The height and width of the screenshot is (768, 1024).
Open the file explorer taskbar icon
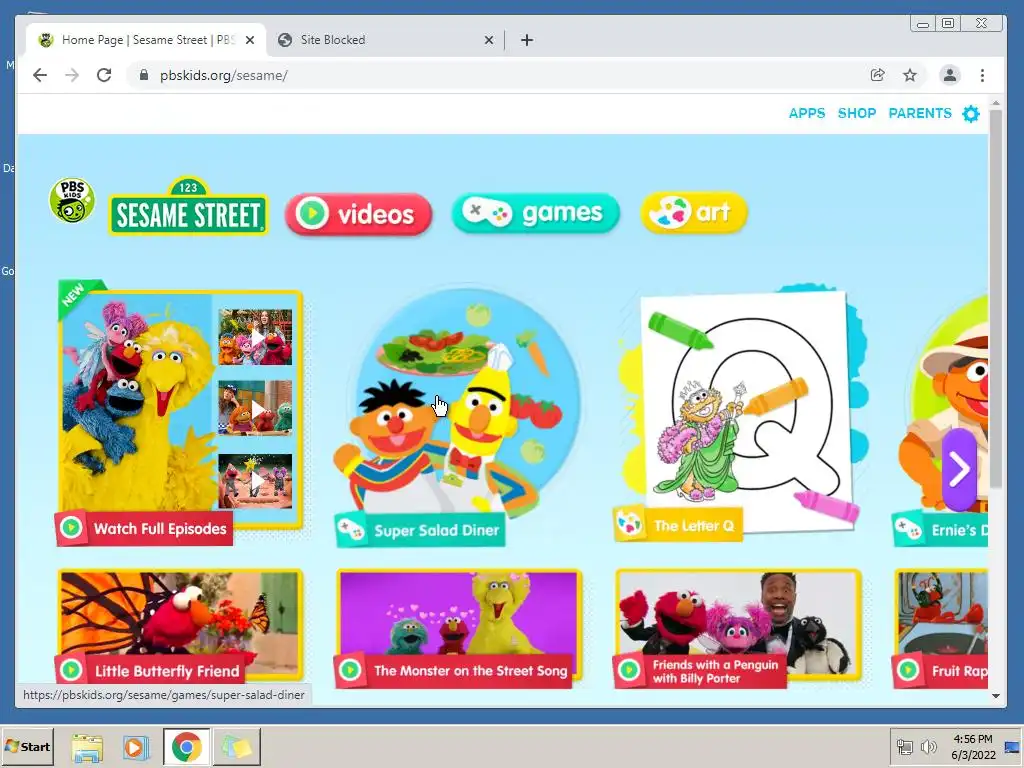pos(87,747)
